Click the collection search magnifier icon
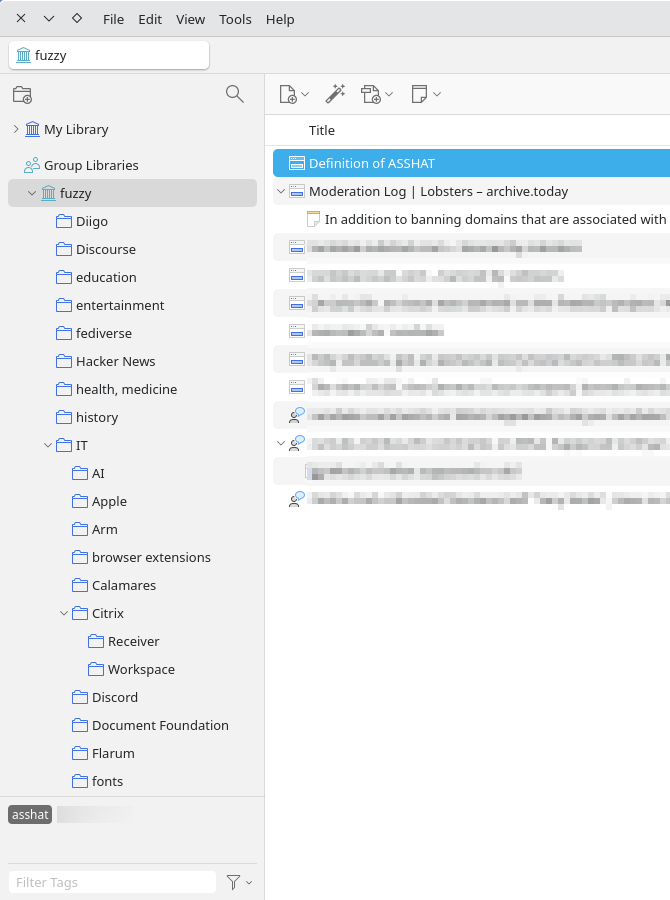 click(235, 94)
